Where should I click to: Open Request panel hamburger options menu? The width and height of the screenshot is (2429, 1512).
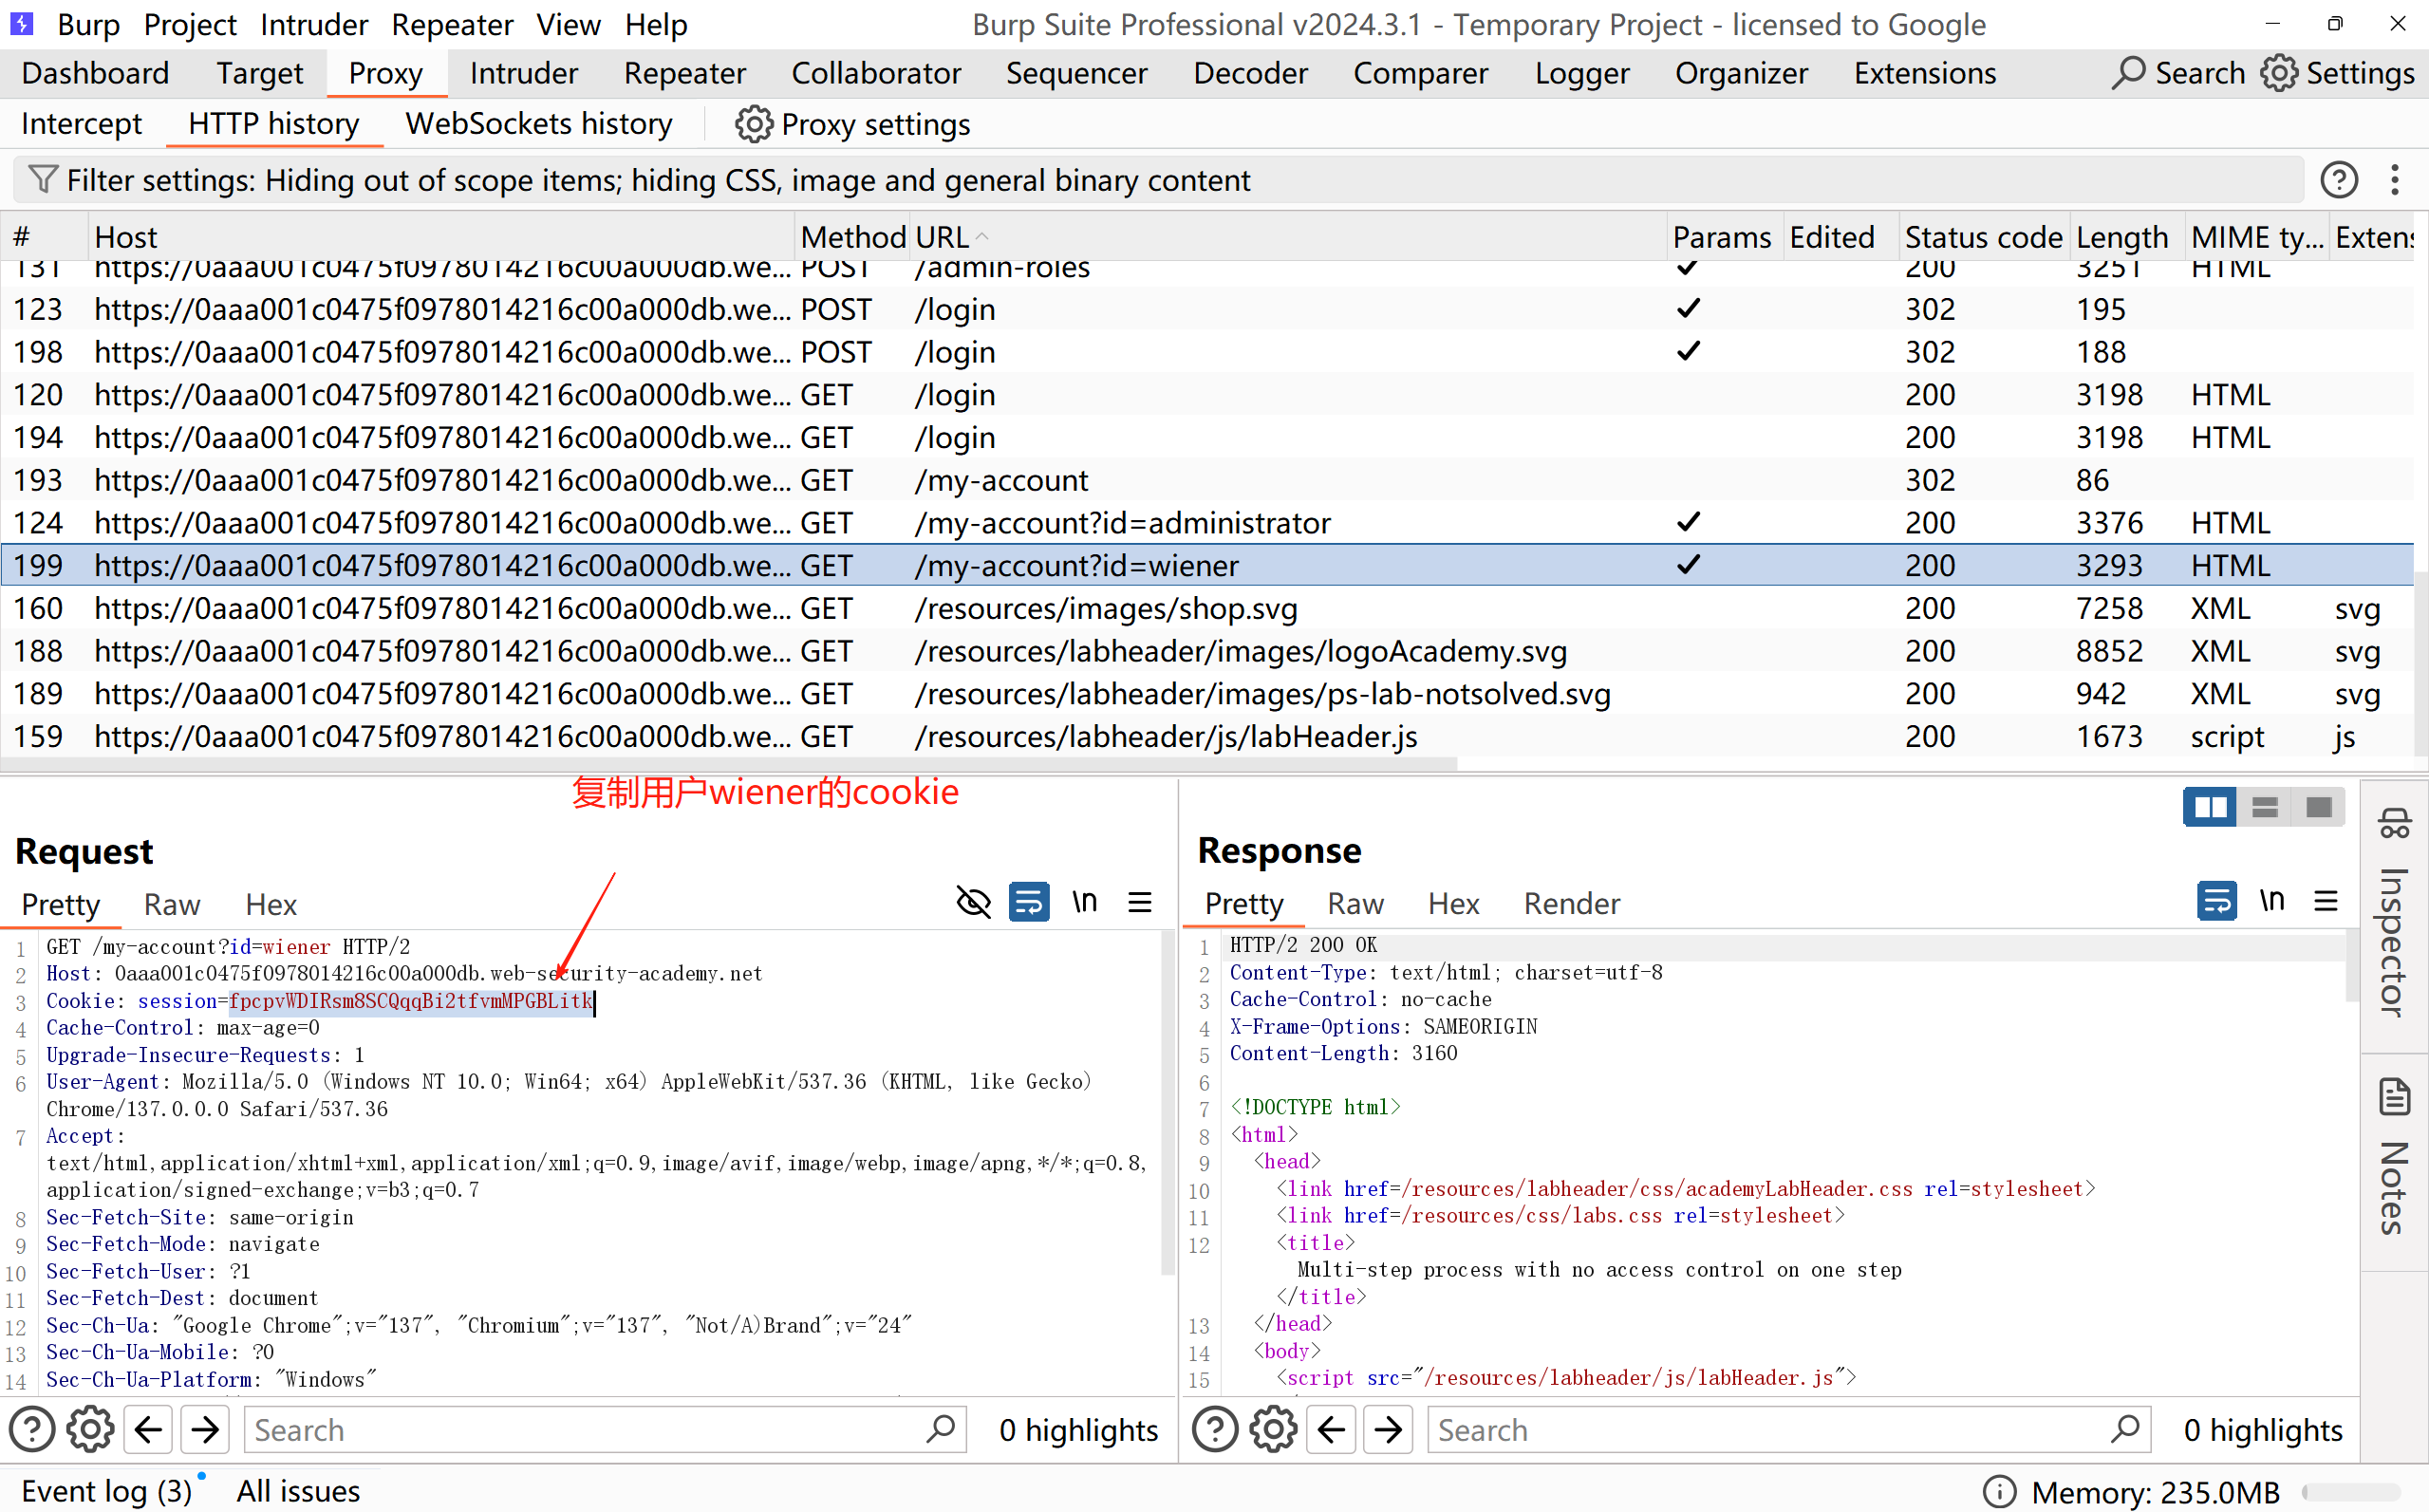1140,902
